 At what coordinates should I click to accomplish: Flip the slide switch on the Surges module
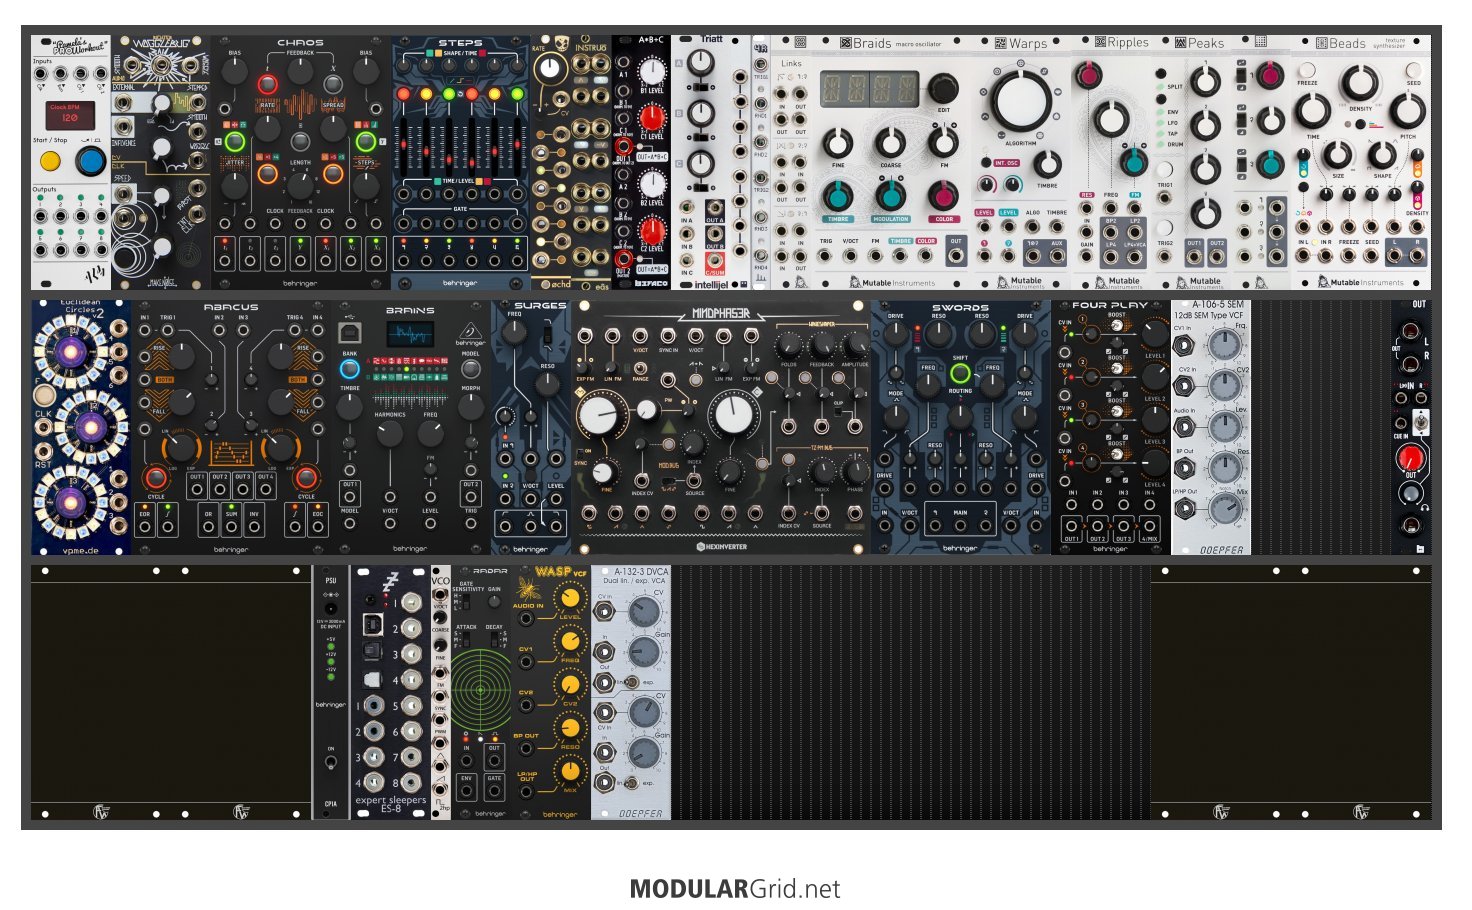pyautogui.click(x=548, y=334)
